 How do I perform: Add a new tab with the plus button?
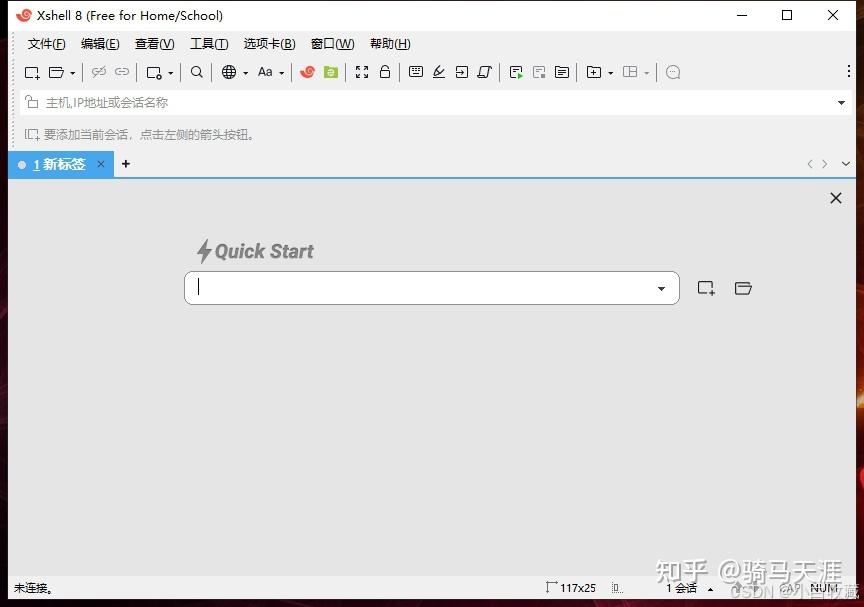coord(125,164)
